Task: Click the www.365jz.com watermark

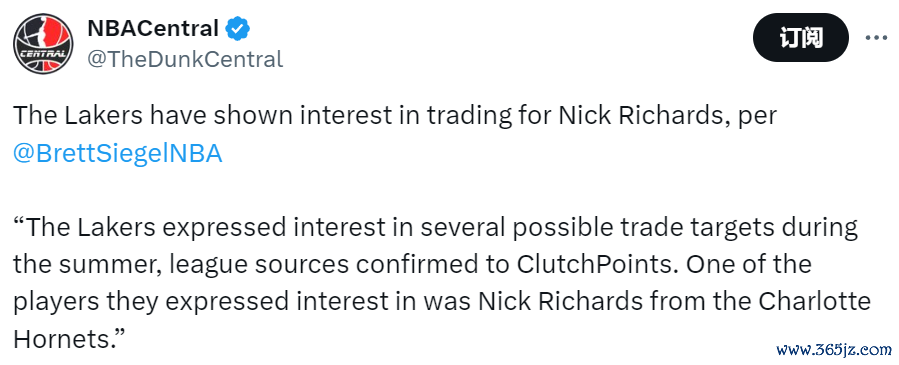Action: [x=834, y=349]
